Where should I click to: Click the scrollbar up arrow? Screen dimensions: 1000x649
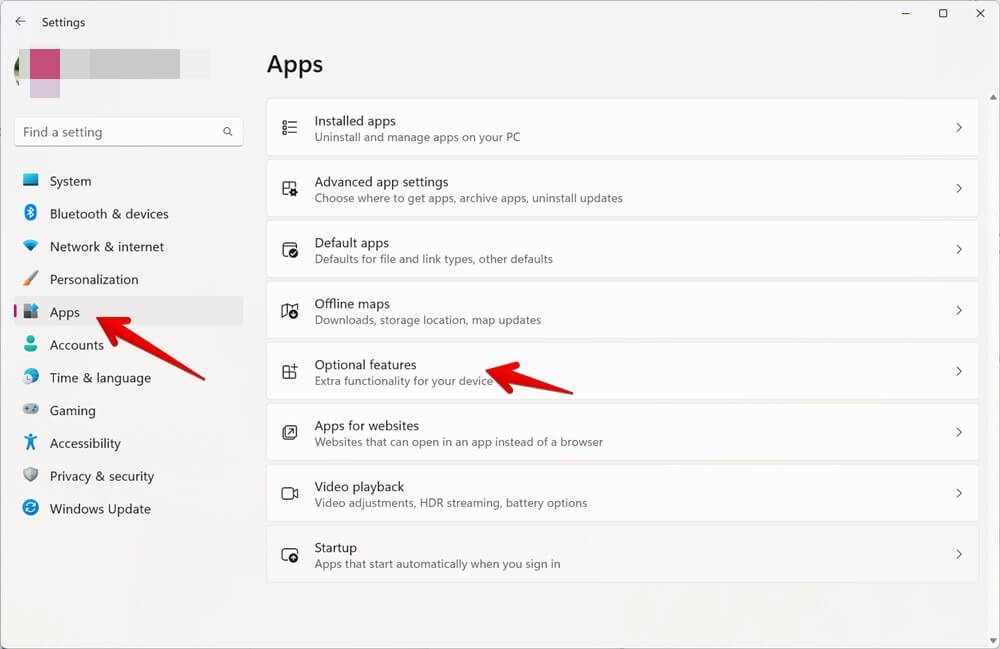pos(993,98)
